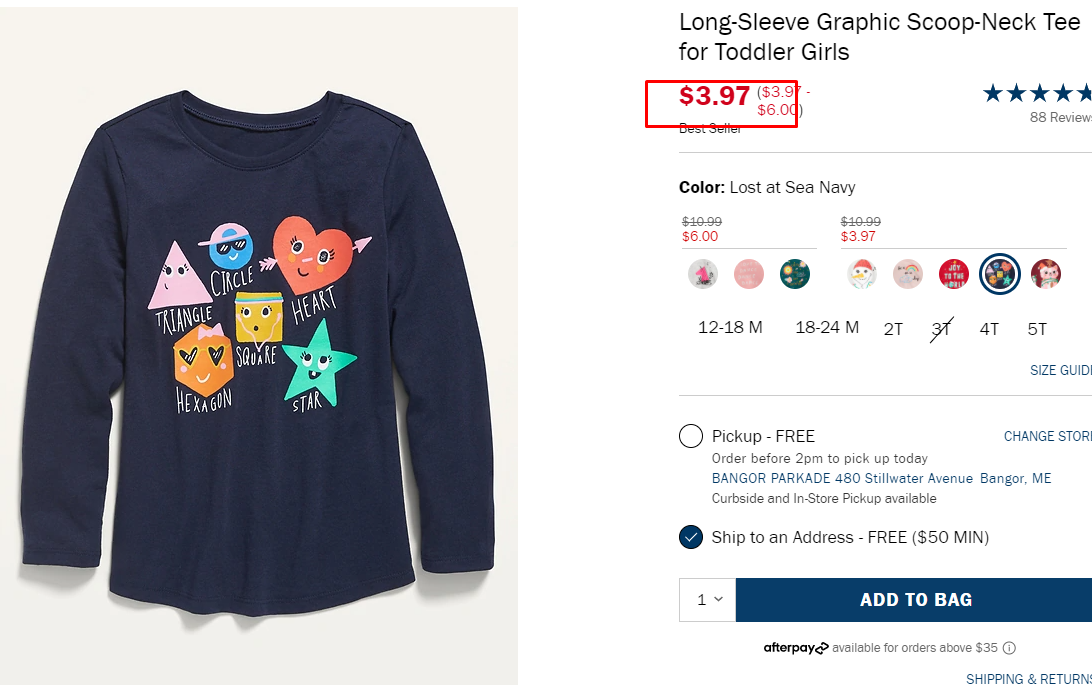Select size 4T
This screenshot has width=1092, height=685.
click(x=989, y=328)
